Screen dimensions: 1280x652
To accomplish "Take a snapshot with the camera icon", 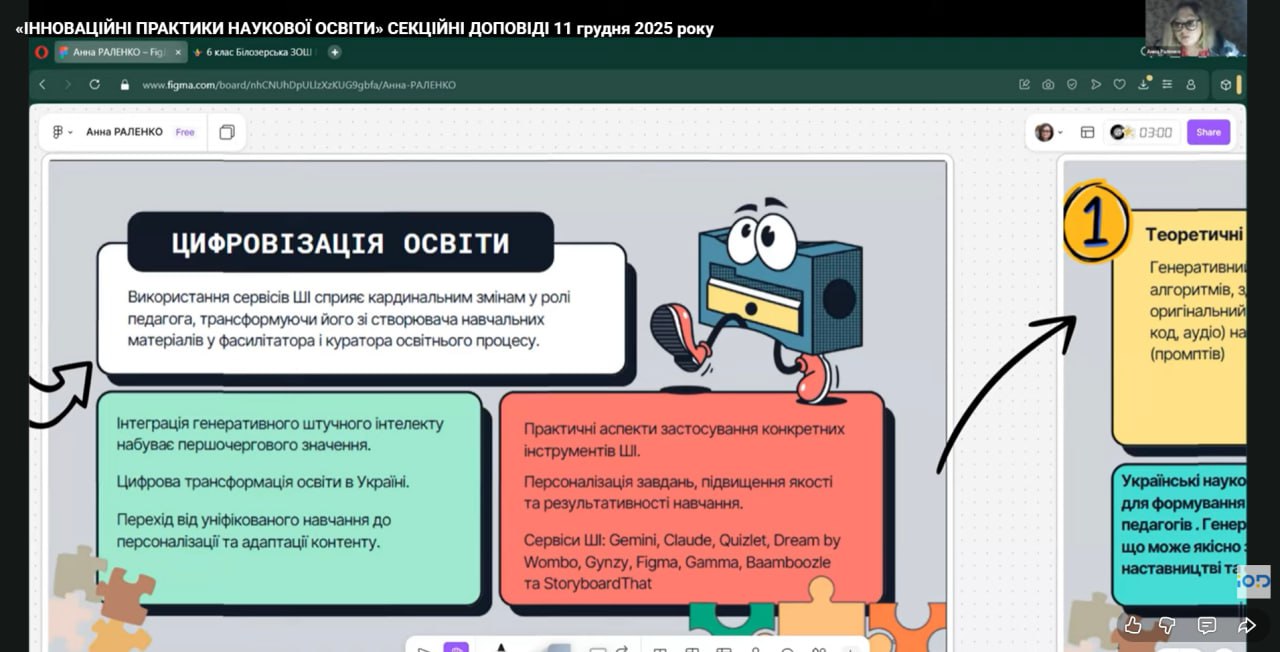I will [x=1048, y=85].
